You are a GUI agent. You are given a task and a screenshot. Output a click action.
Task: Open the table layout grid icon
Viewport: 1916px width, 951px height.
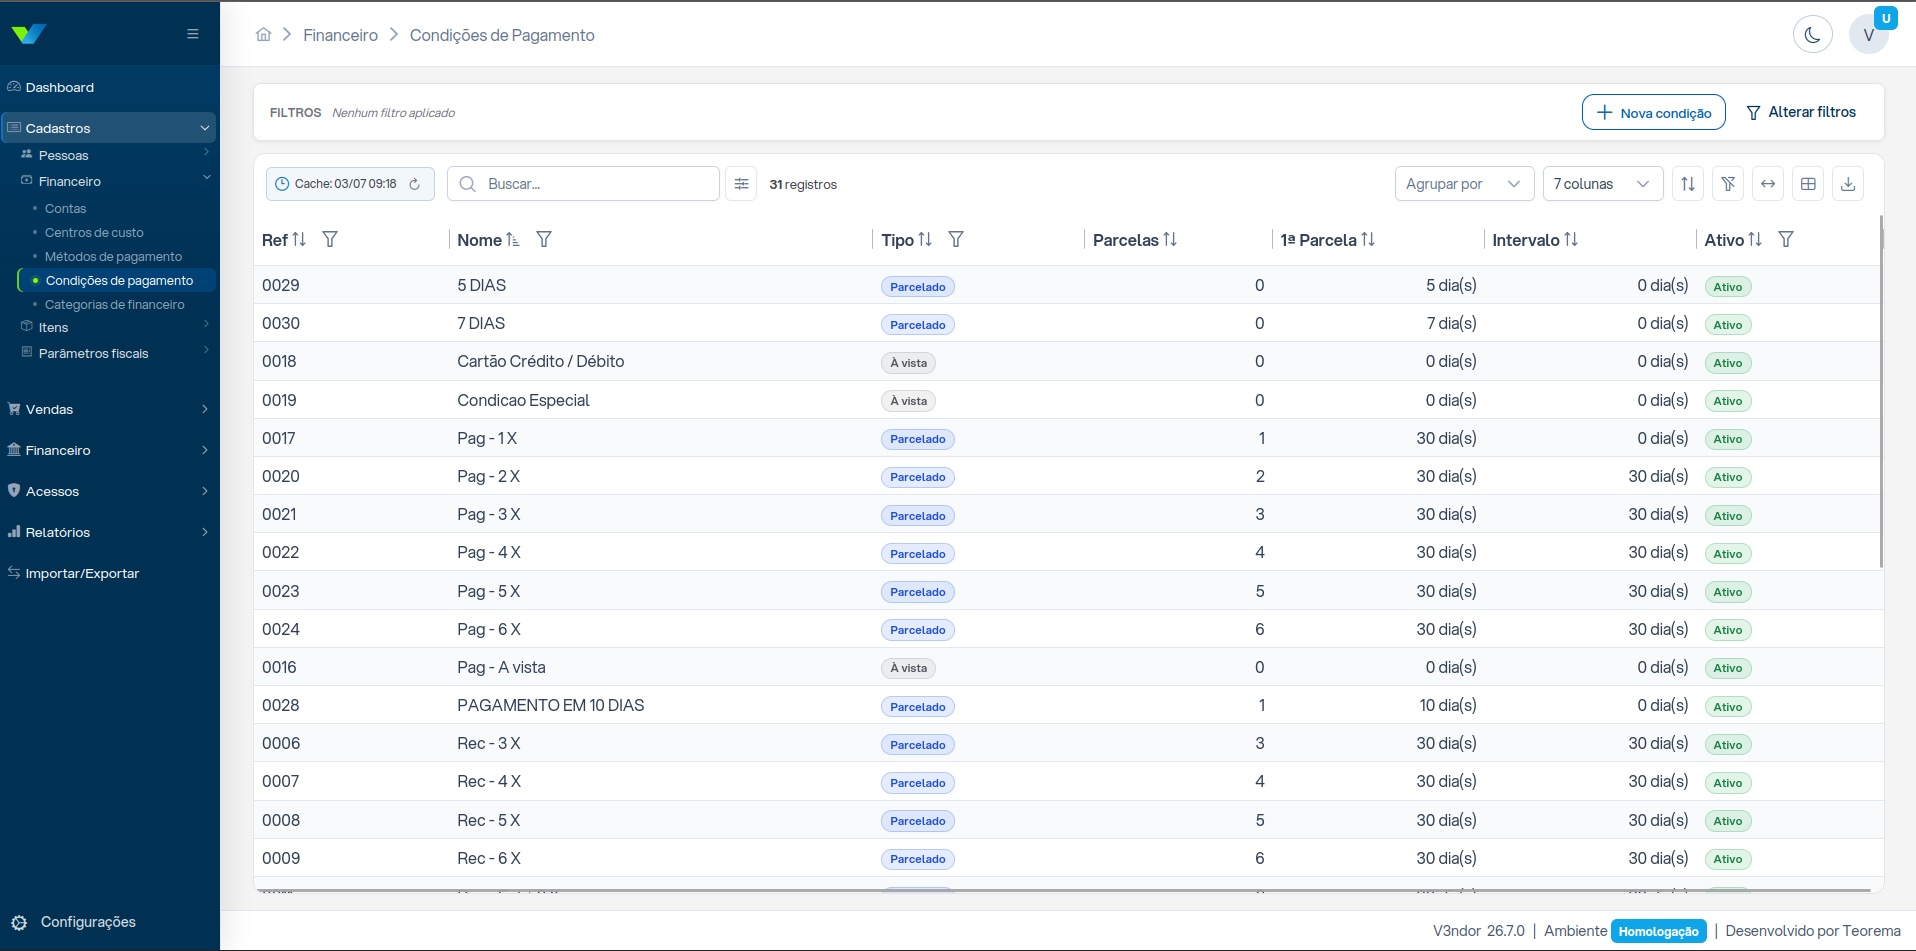[x=1808, y=184]
